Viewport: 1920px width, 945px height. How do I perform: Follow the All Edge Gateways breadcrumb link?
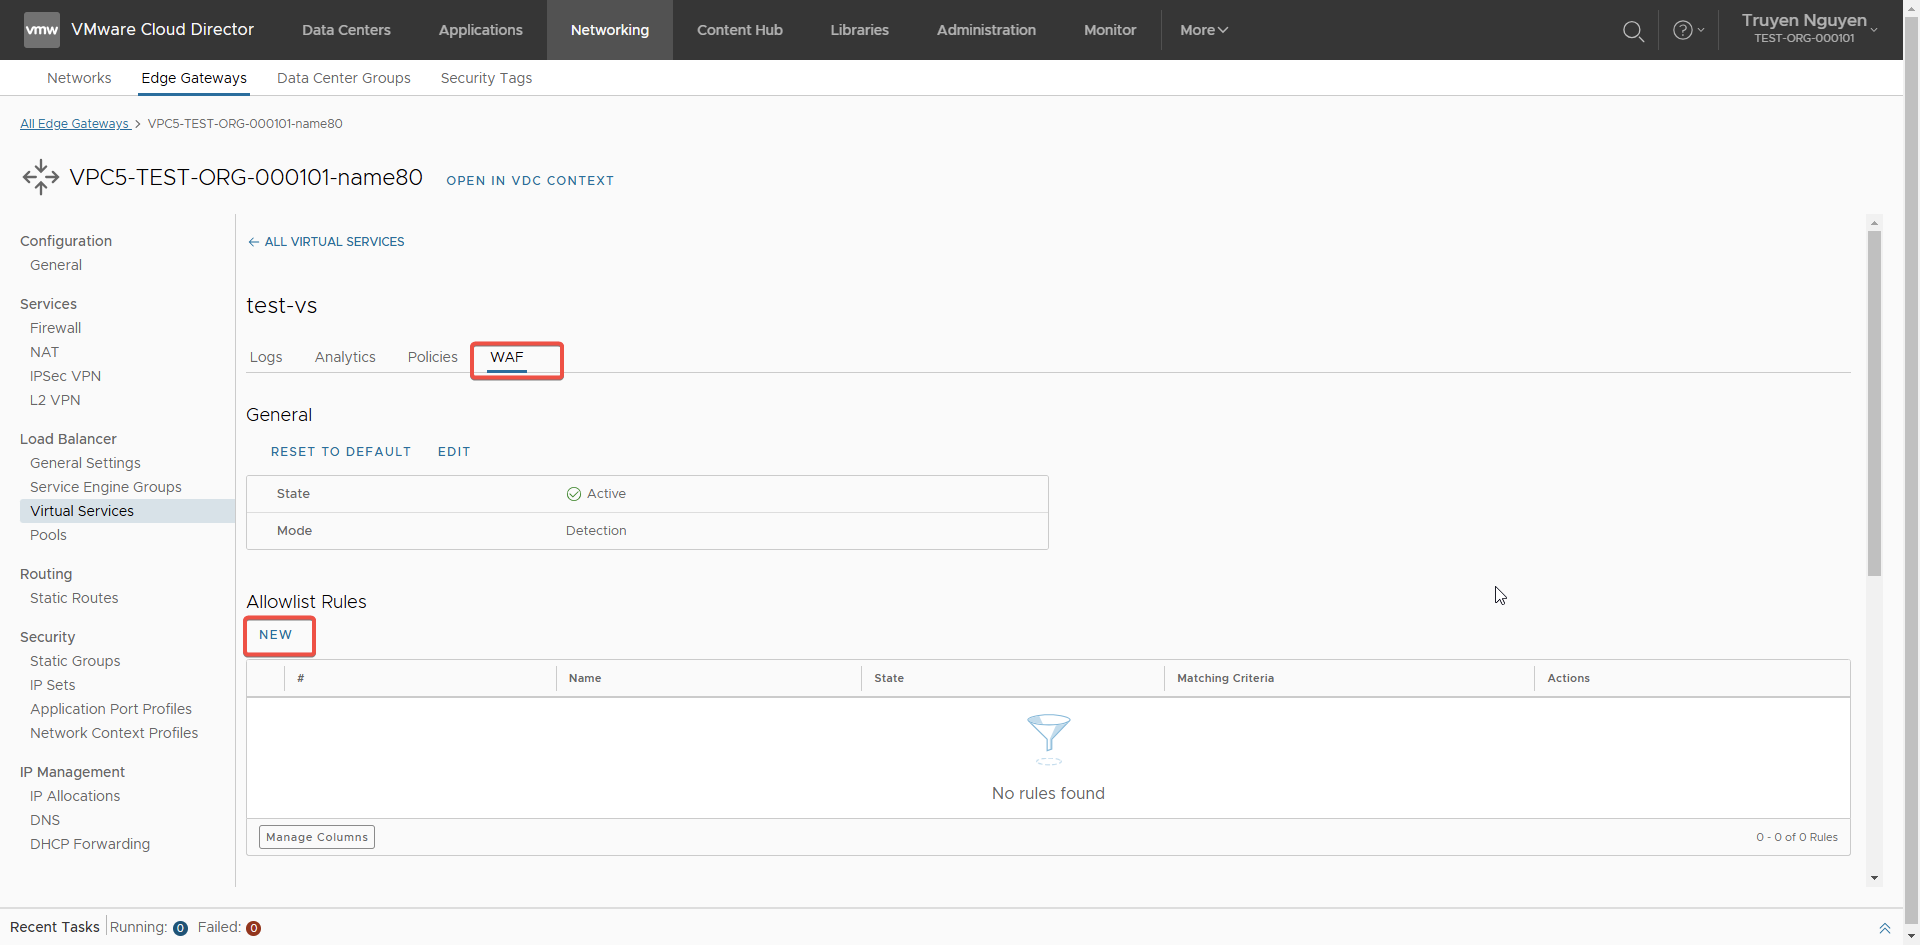(75, 124)
